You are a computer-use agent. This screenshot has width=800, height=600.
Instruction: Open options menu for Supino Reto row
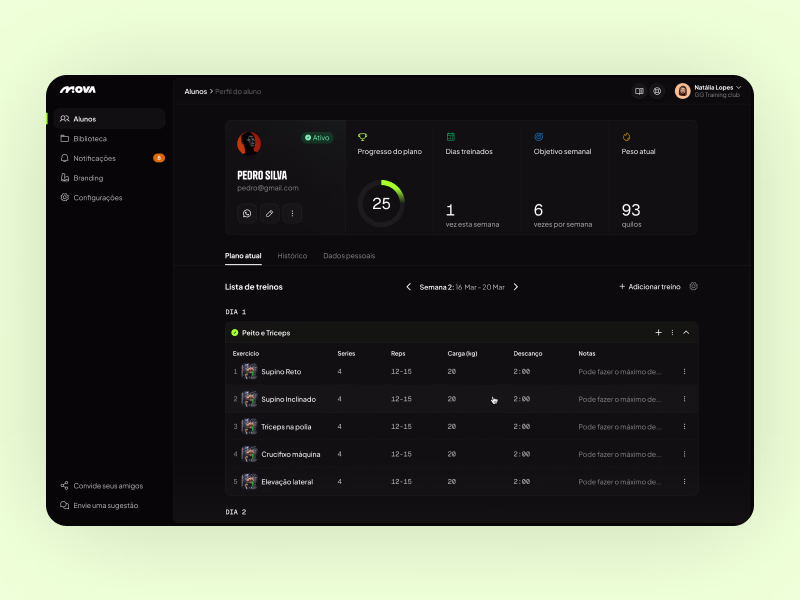pyautogui.click(x=684, y=371)
